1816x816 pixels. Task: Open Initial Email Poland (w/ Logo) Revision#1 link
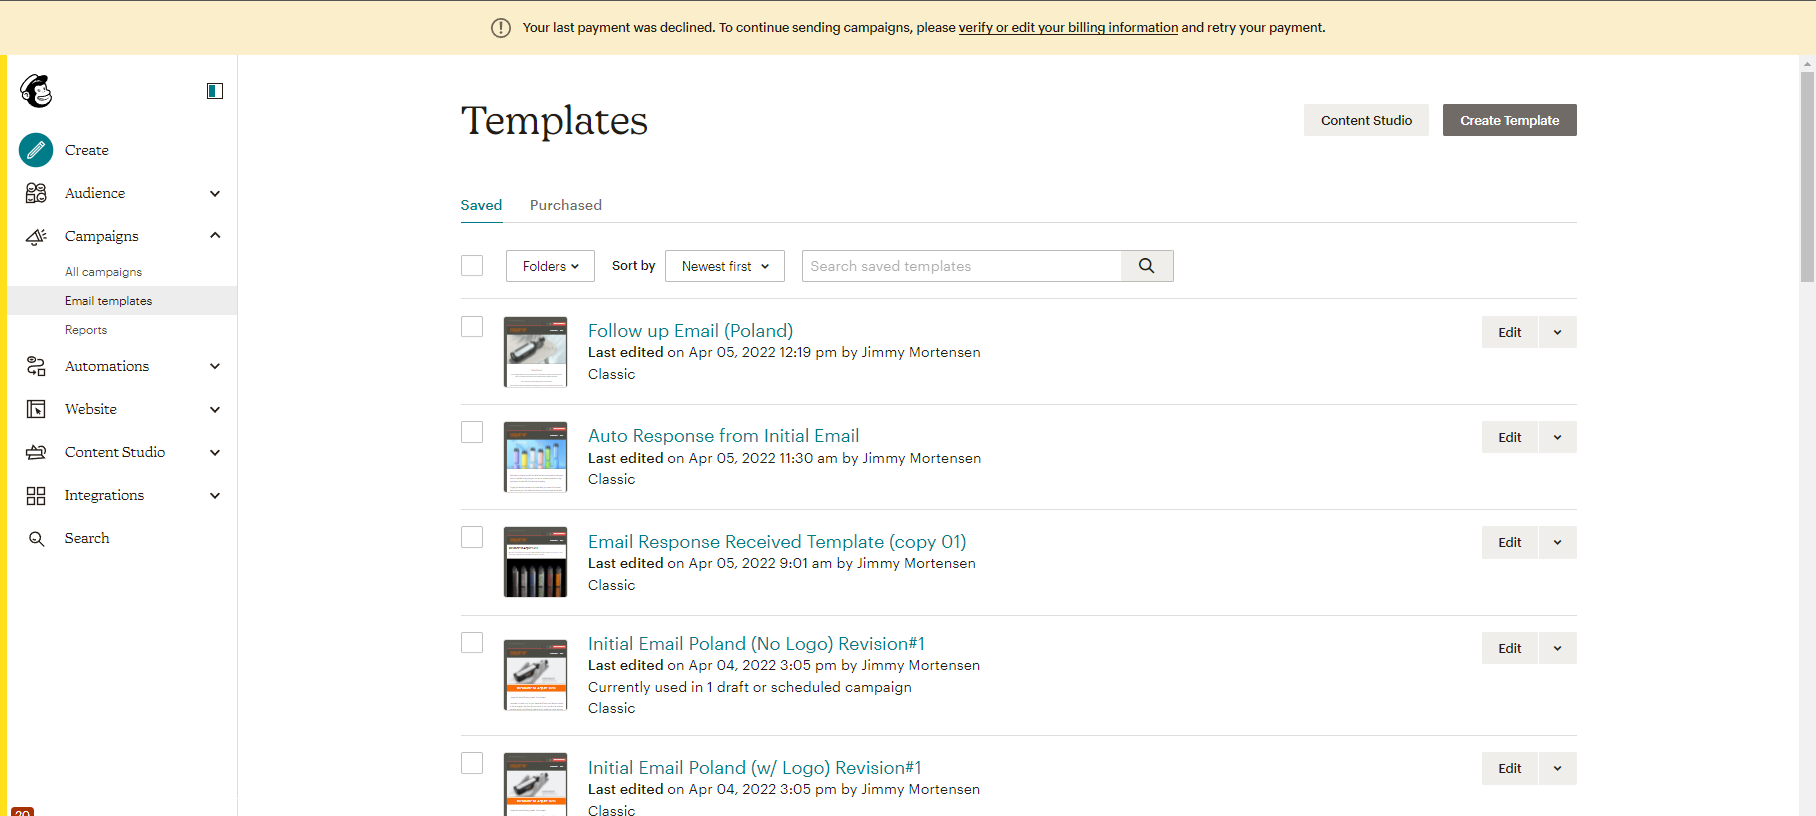754,768
